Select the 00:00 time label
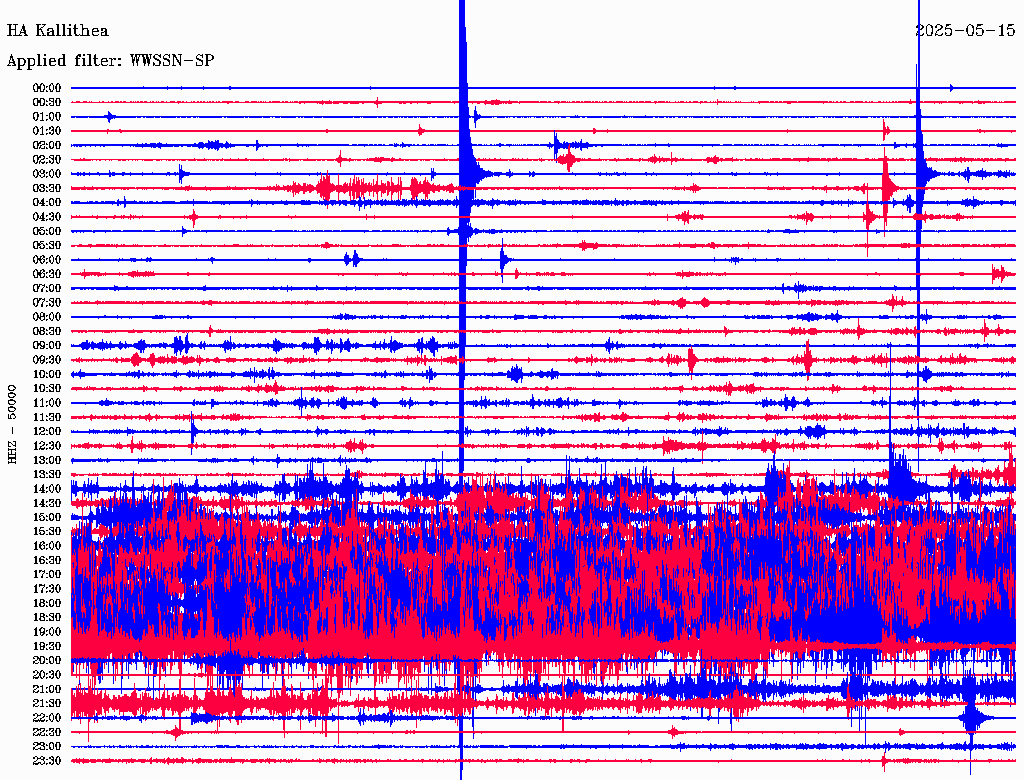 [47, 88]
